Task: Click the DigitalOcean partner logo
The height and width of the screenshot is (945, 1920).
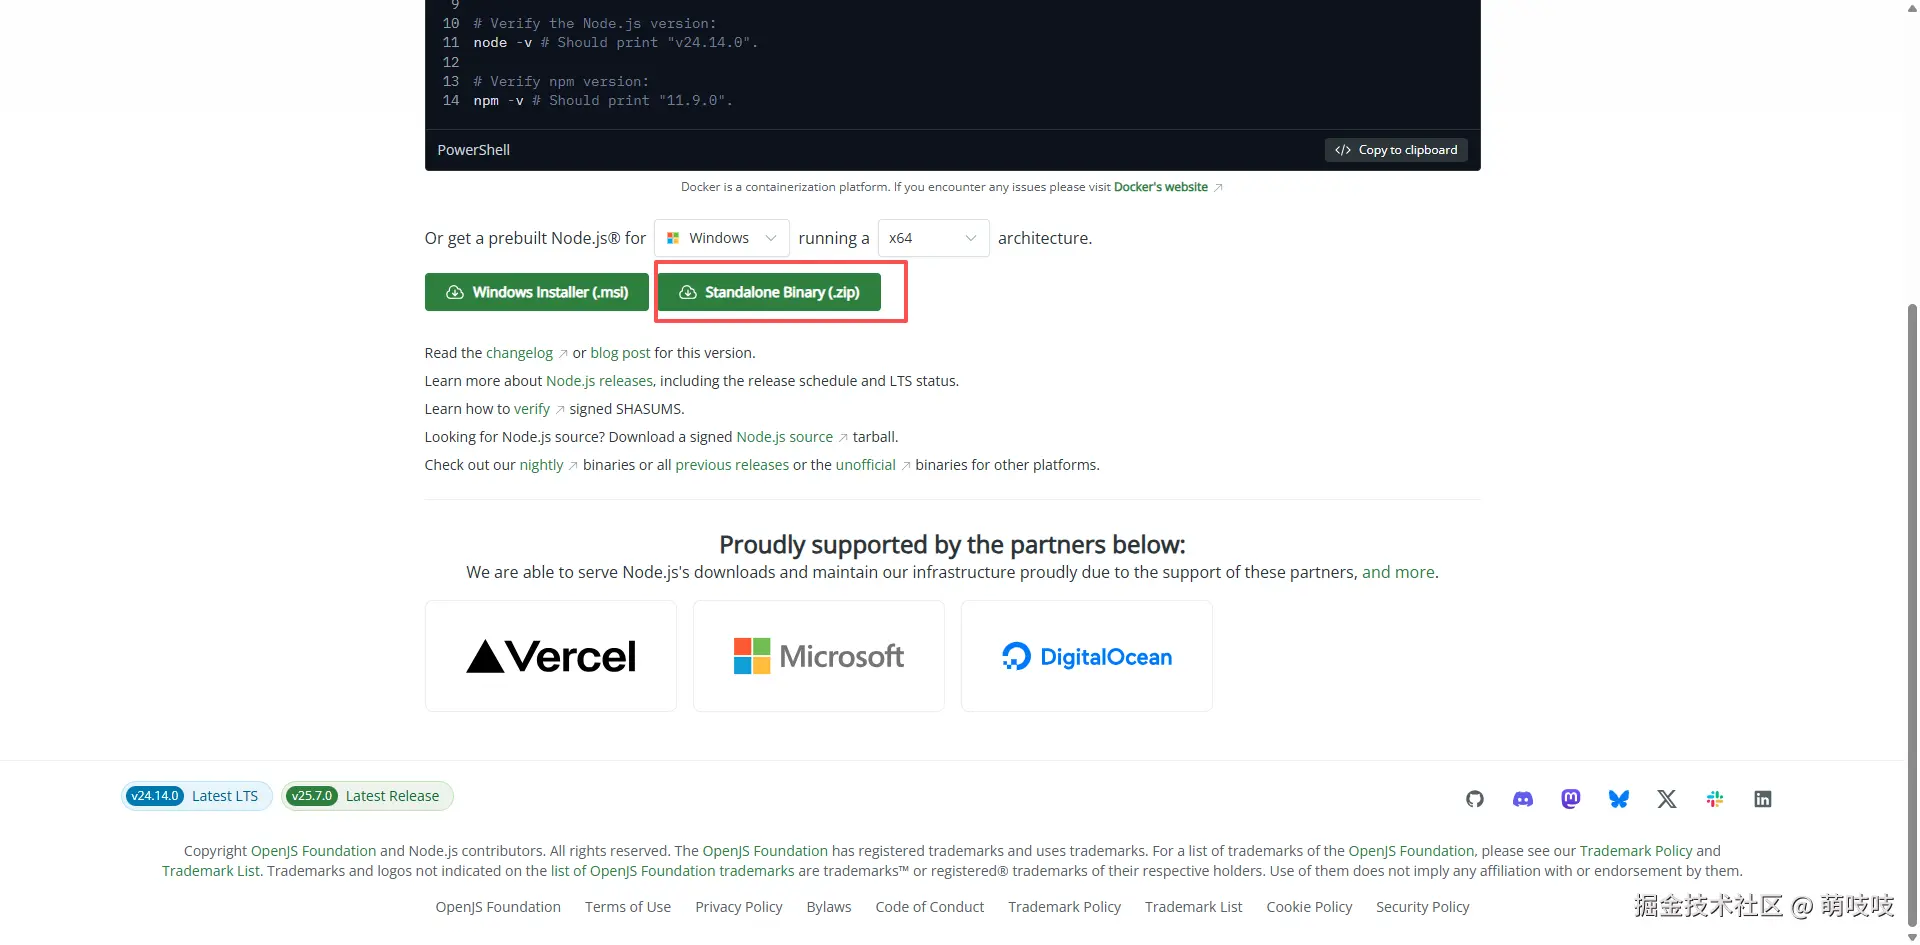Action: (x=1086, y=656)
